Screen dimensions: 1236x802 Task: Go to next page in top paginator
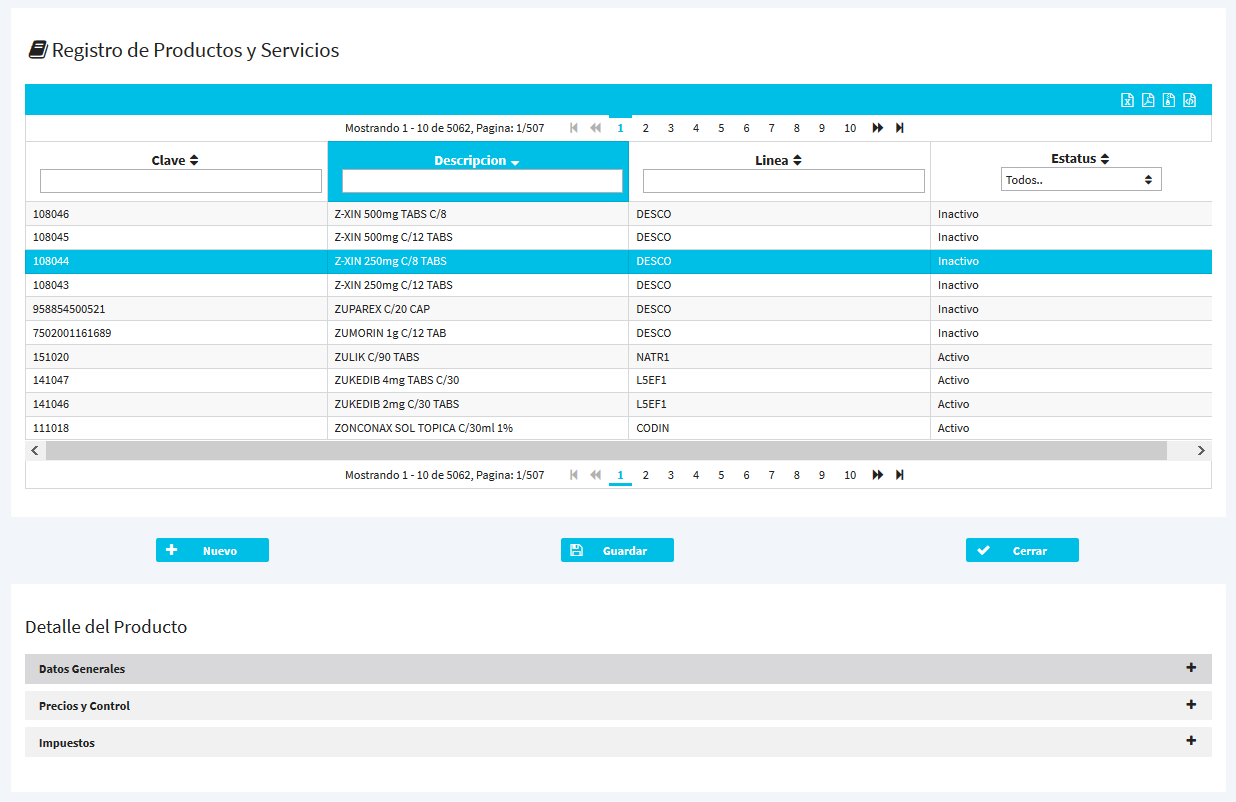(877, 128)
